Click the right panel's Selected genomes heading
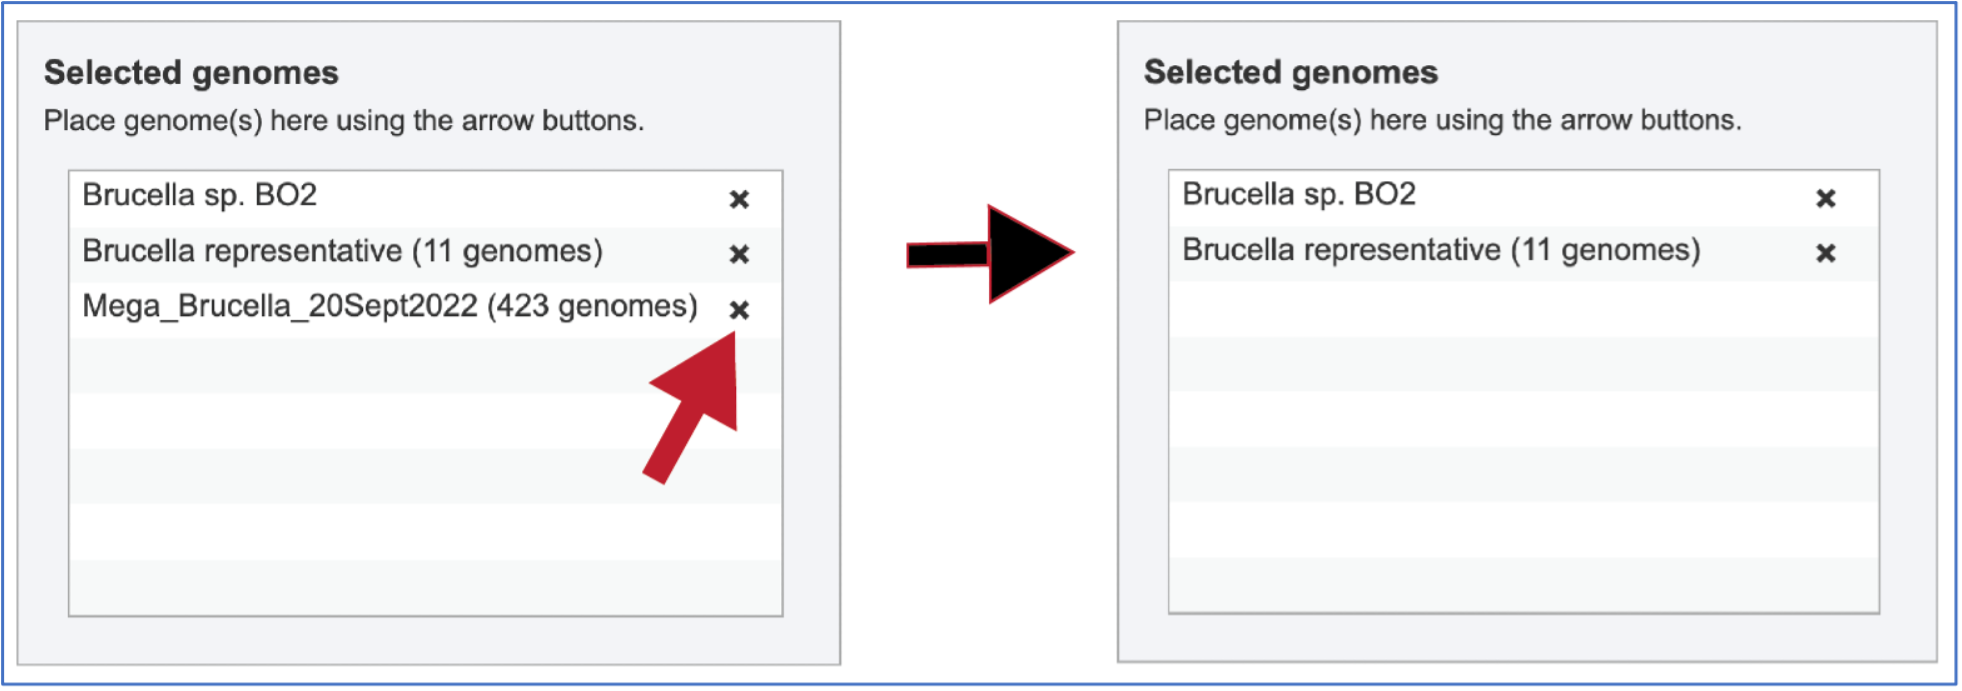The width and height of the screenshot is (1962, 691). point(1291,72)
